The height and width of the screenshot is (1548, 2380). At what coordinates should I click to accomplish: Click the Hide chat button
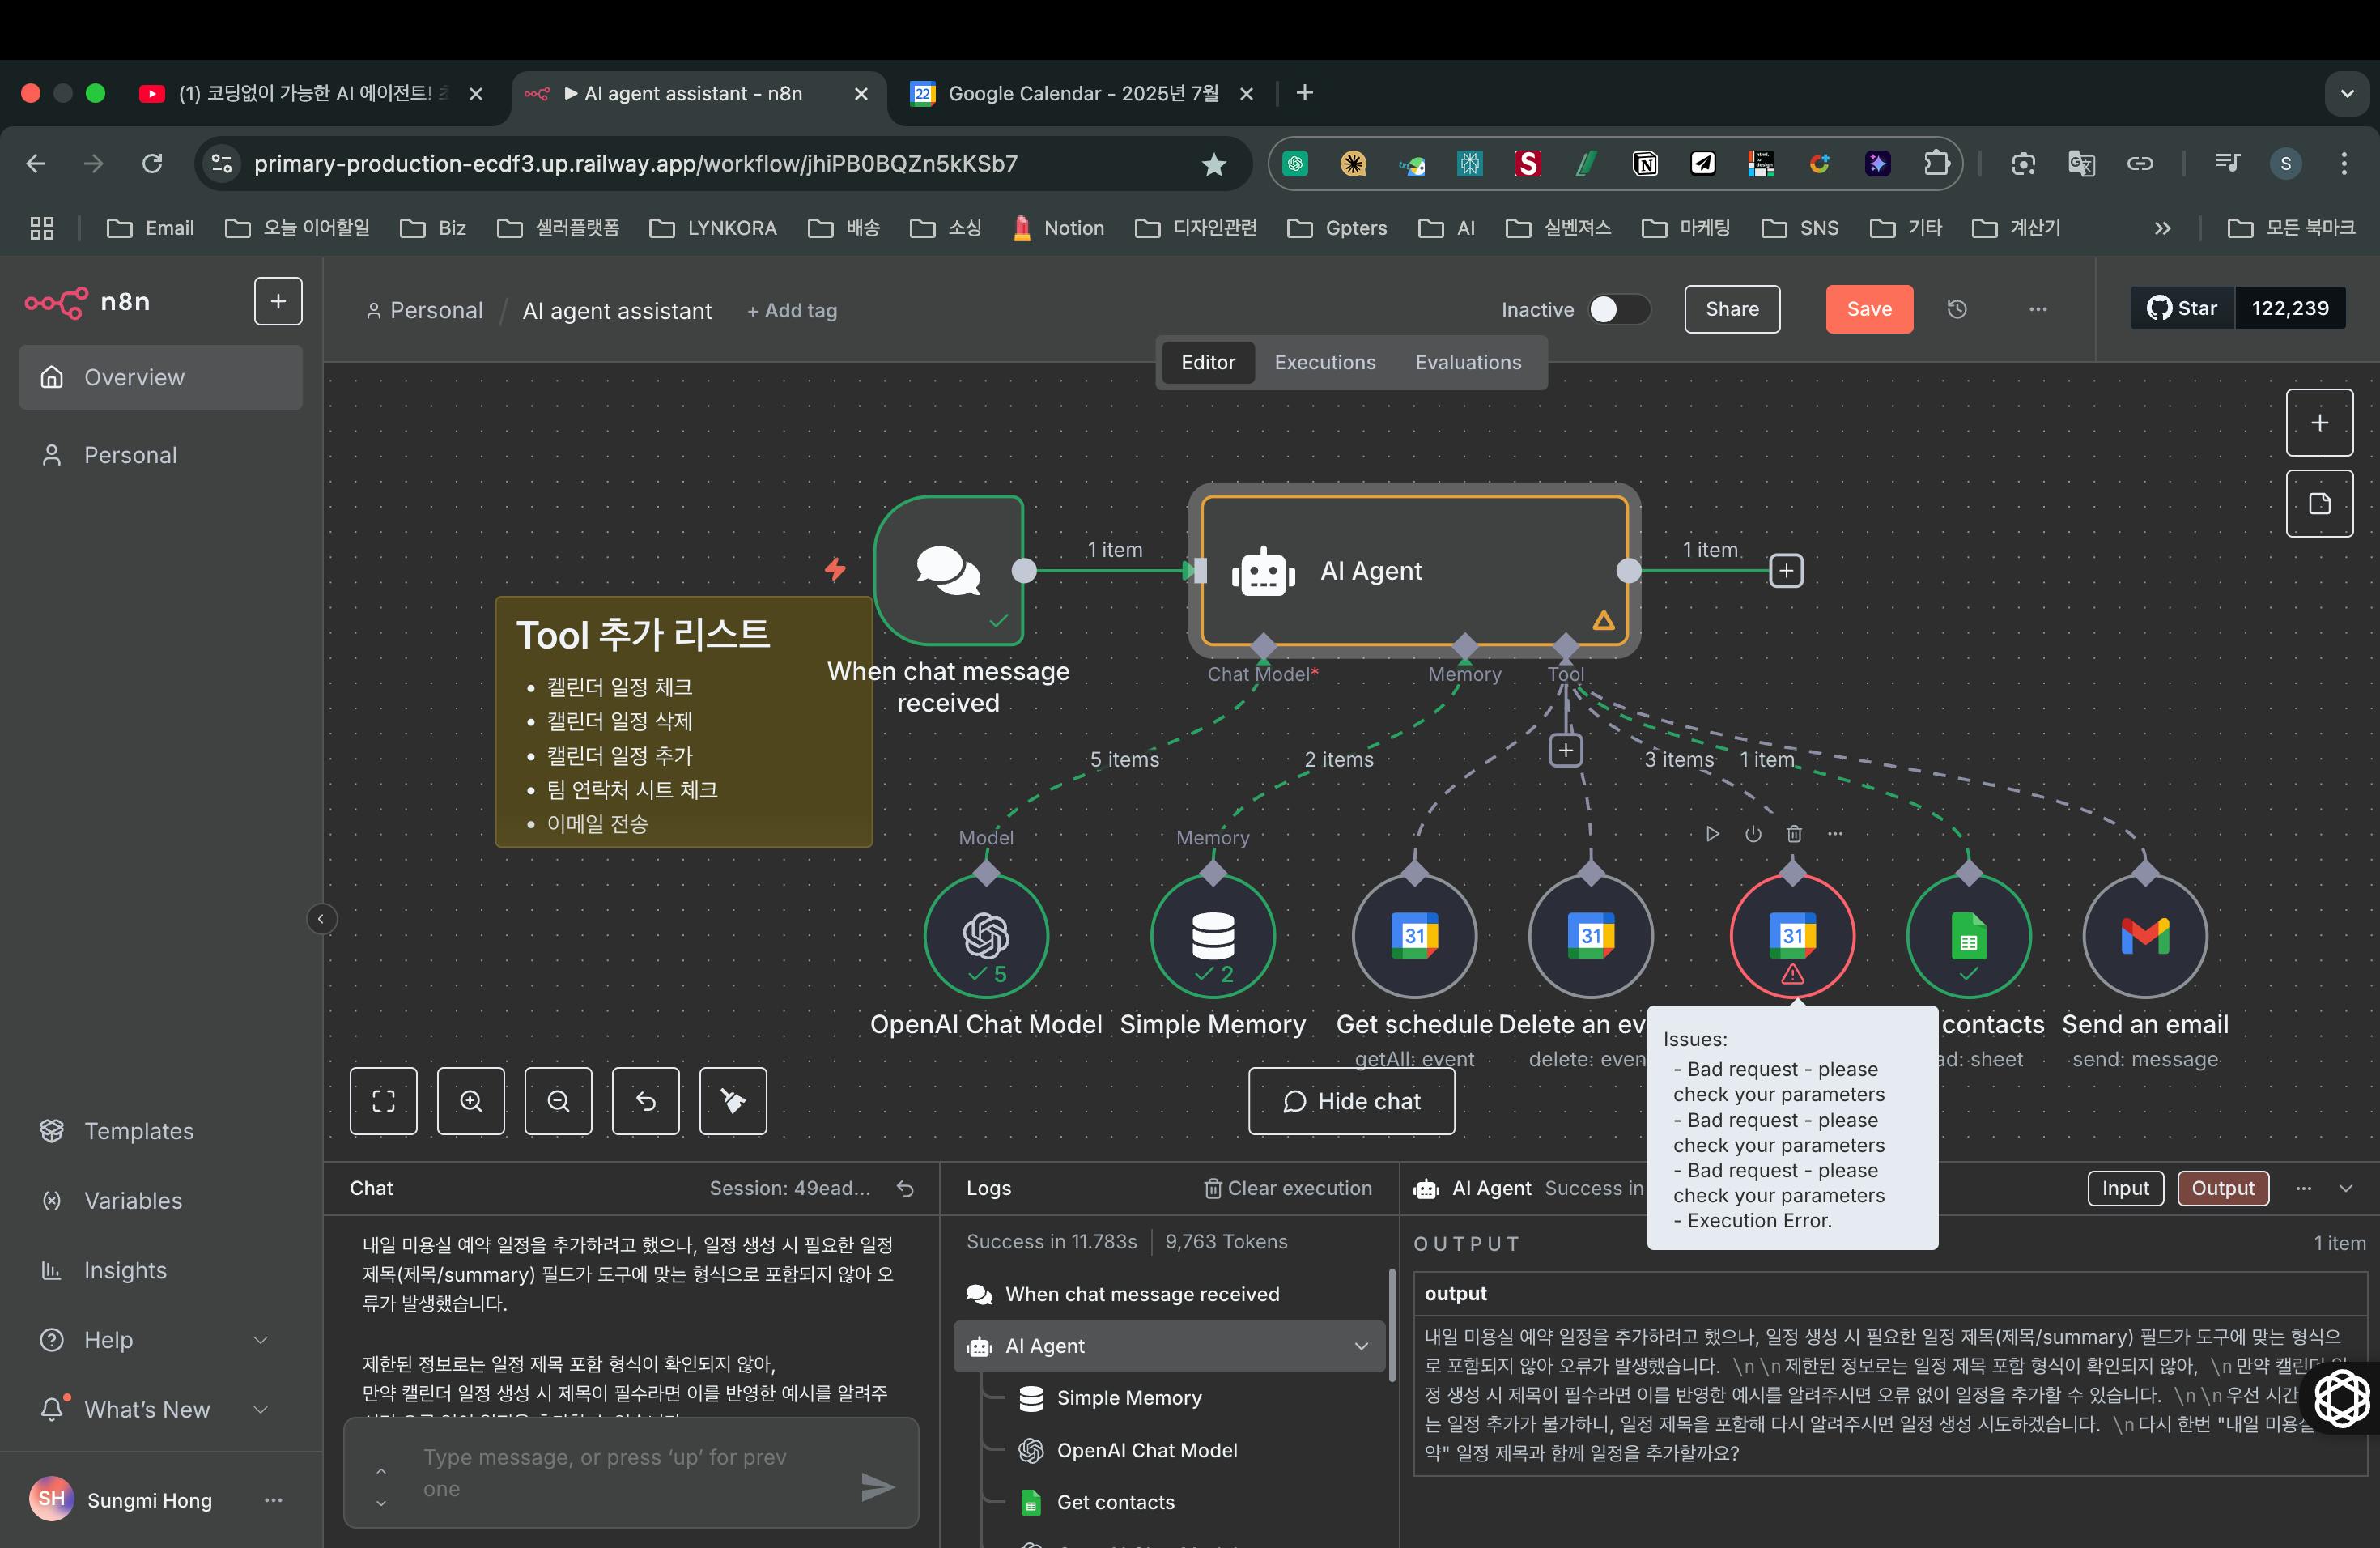click(1351, 1101)
